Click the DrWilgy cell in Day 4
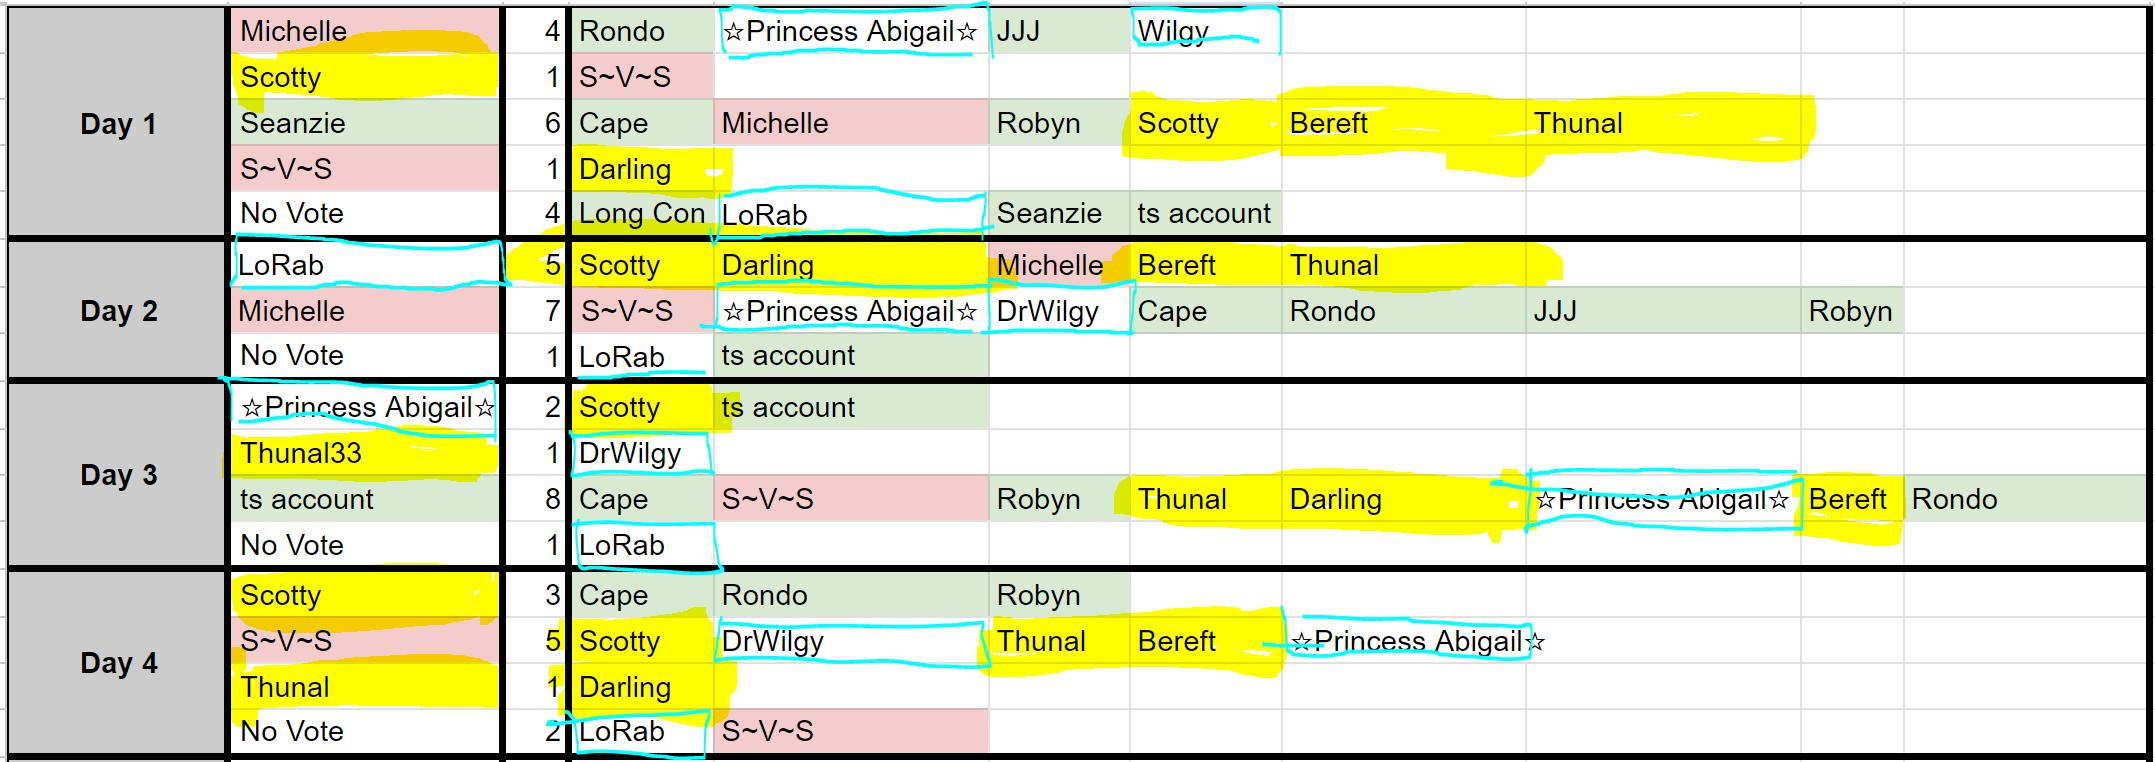Screen dimensions: 2155x762 [x=851, y=641]
